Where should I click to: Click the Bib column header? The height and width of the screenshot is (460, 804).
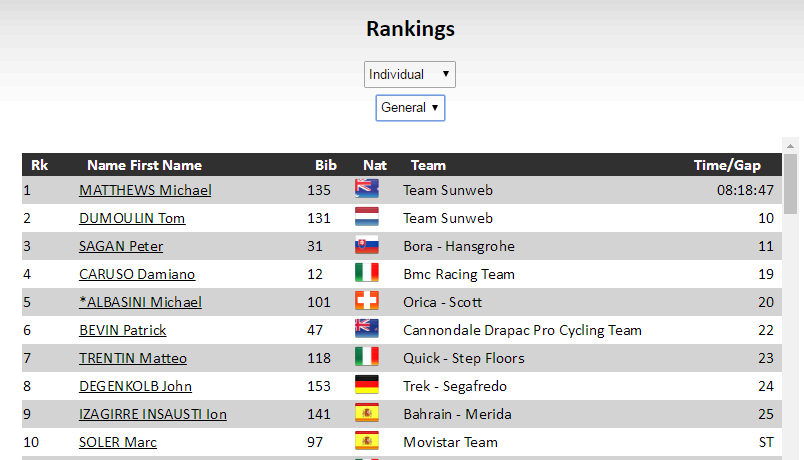(x=326, y=165)
